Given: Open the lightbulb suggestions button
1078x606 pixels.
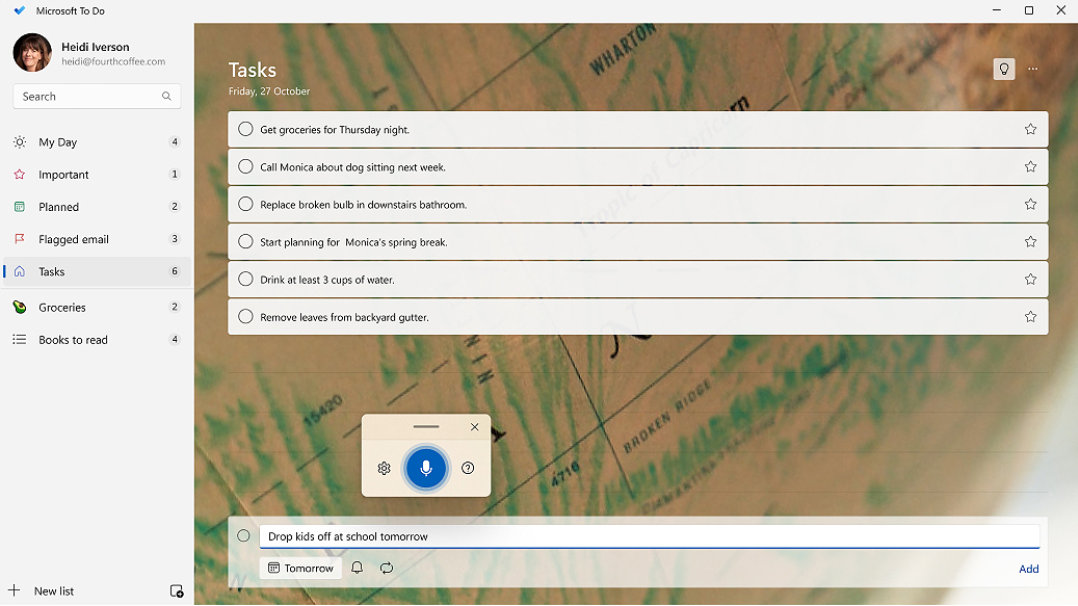Looking at the screenshot, I should point(1003,69).
